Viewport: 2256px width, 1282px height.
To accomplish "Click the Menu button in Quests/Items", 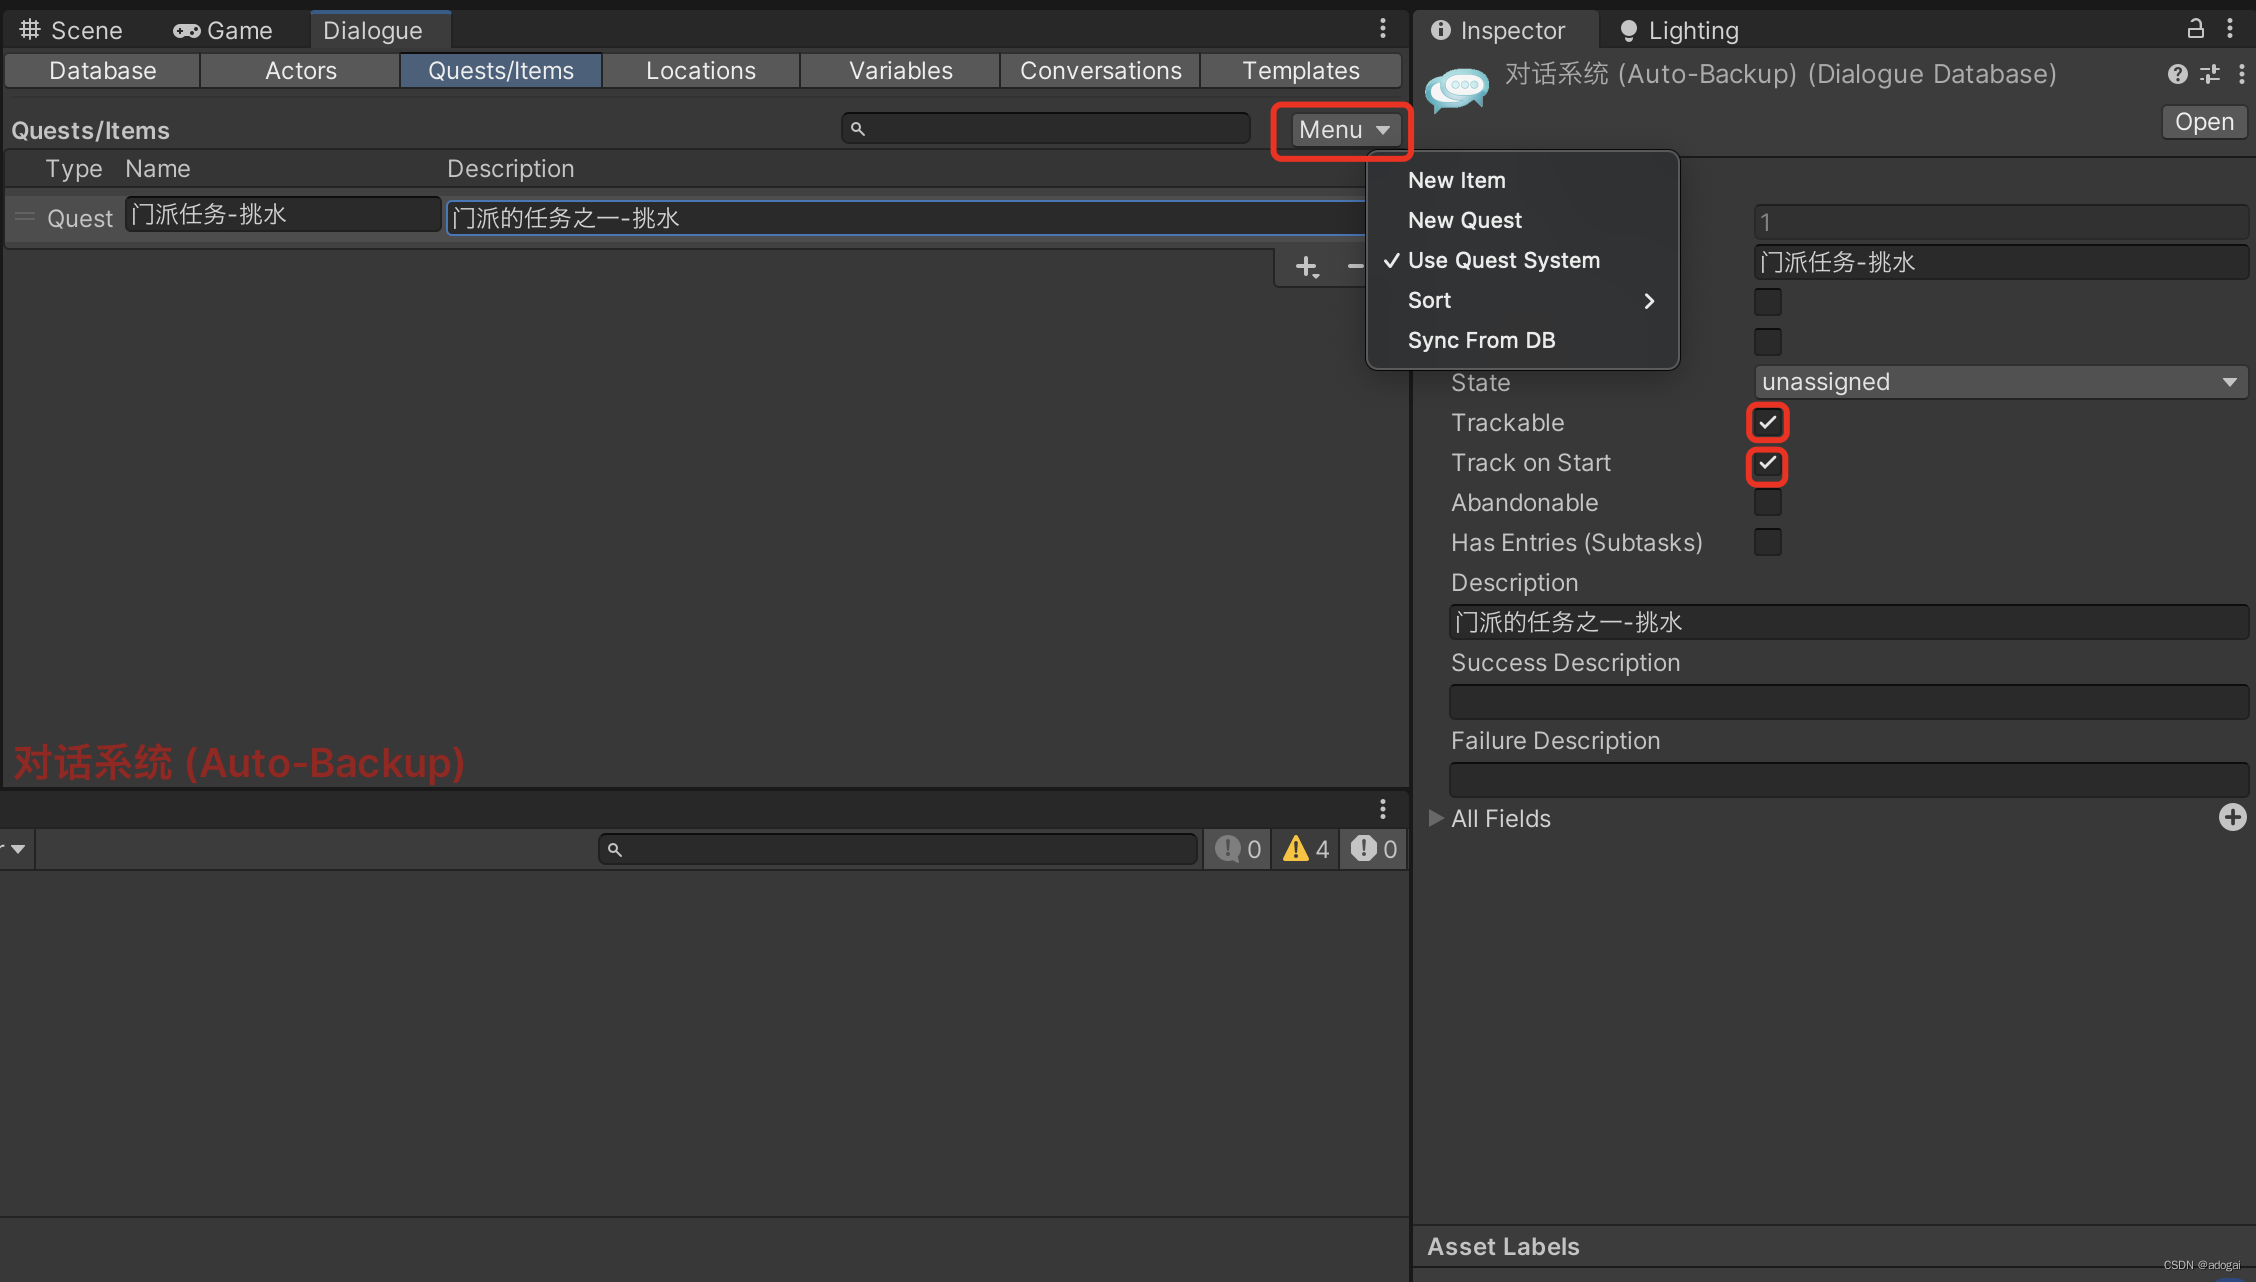I will tap(1343, 130).
